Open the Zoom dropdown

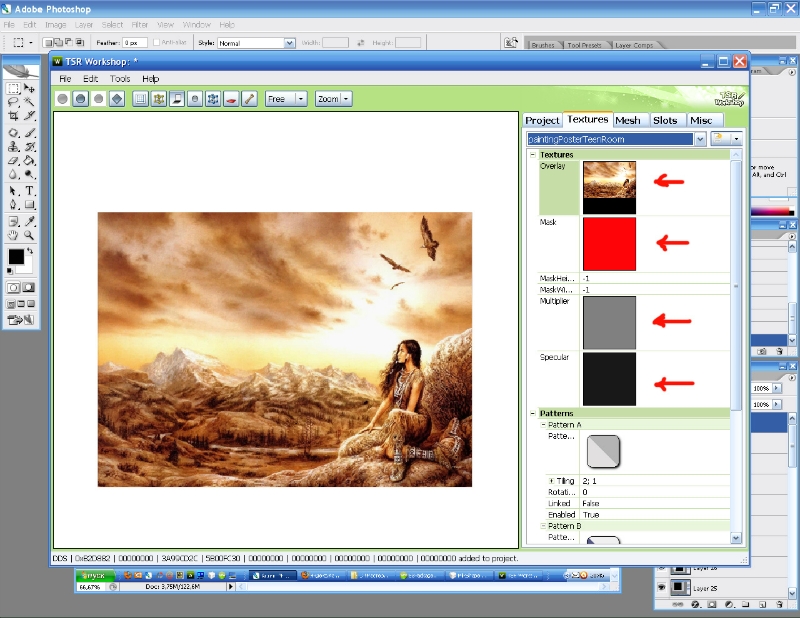tap(333, 99)
